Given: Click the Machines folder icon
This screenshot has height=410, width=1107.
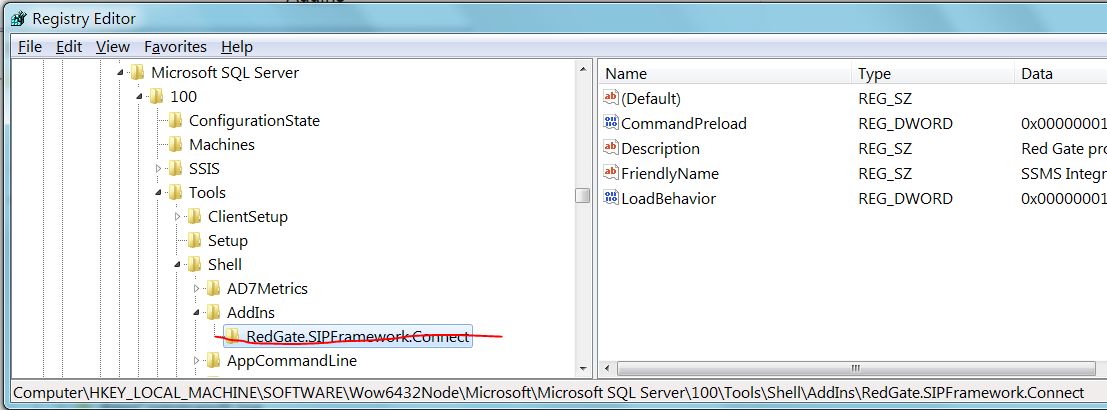Looking at the screenshot, I should click(x=175, y=144).
